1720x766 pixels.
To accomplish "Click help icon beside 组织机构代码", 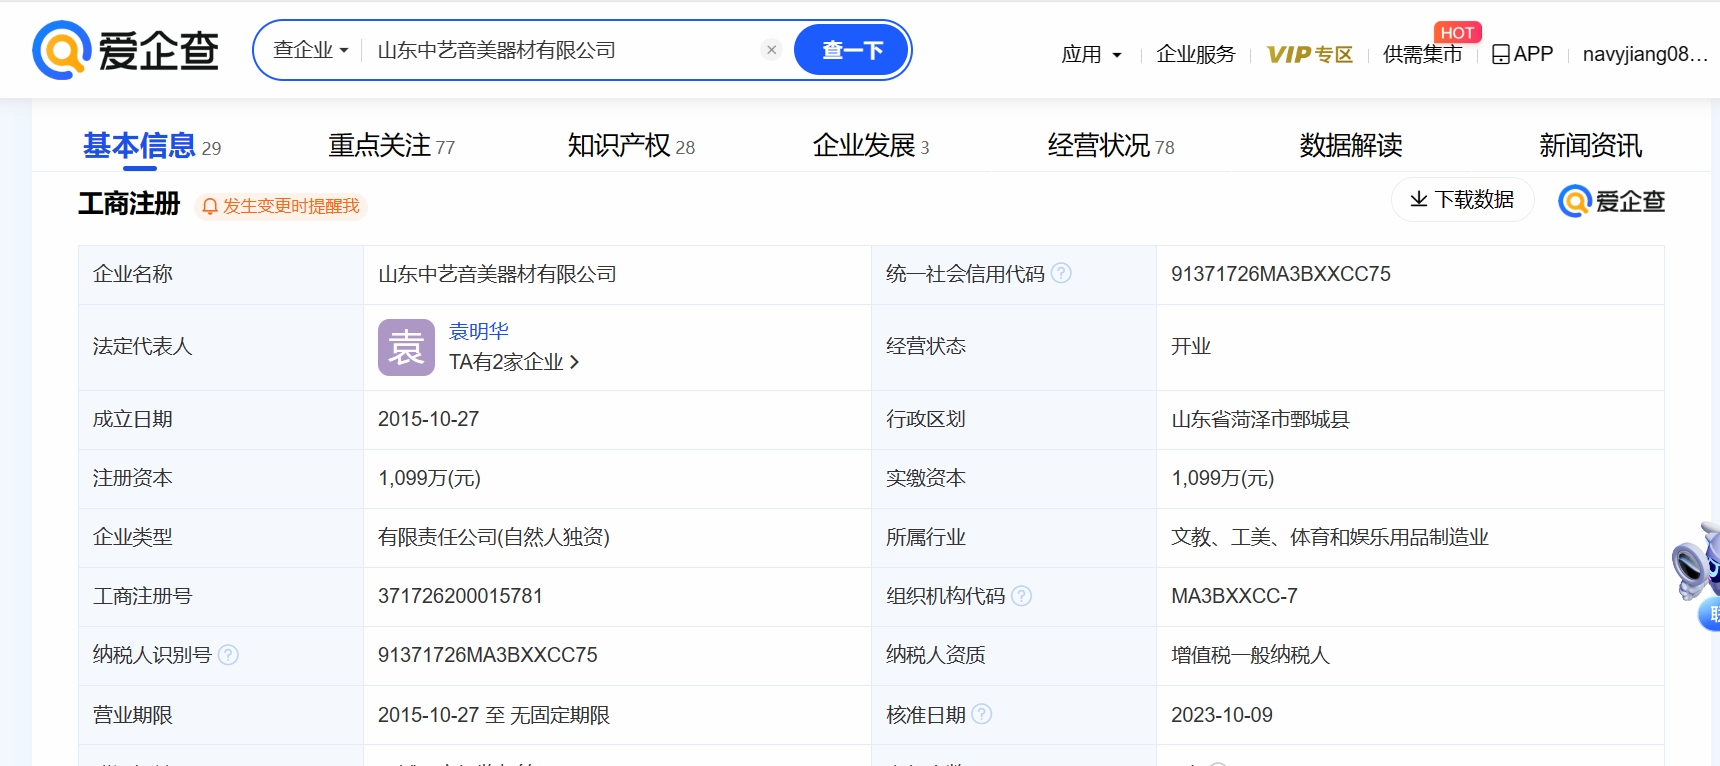I will pos(1021,596).
